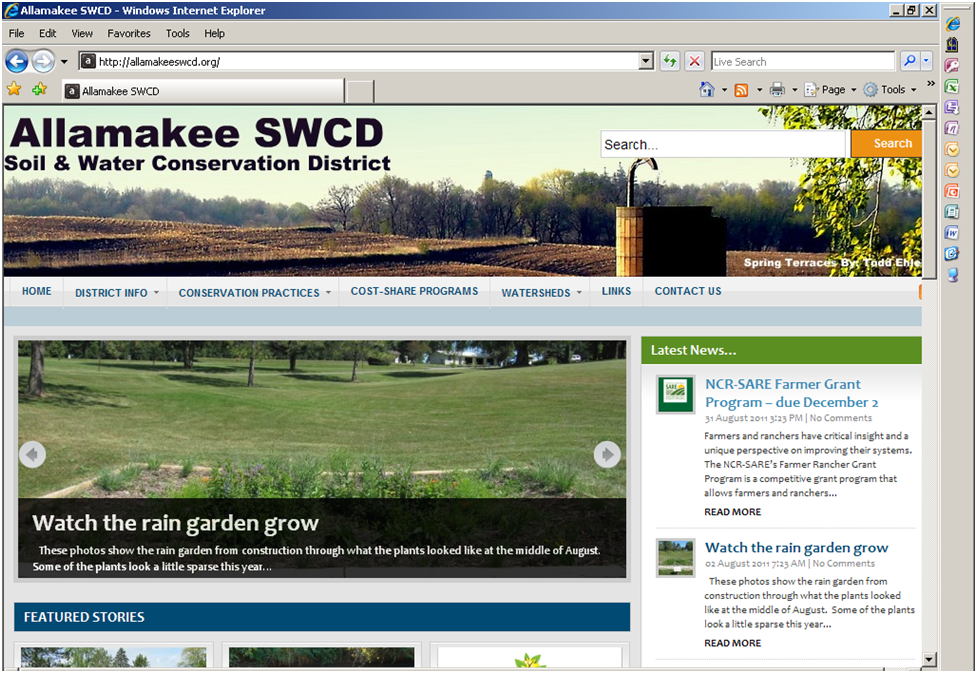Image resolution: width=977 pixels, height=673 pixels.
Task: Click the website Search text field
Action: pyautogui.click(x=724, y=144)
